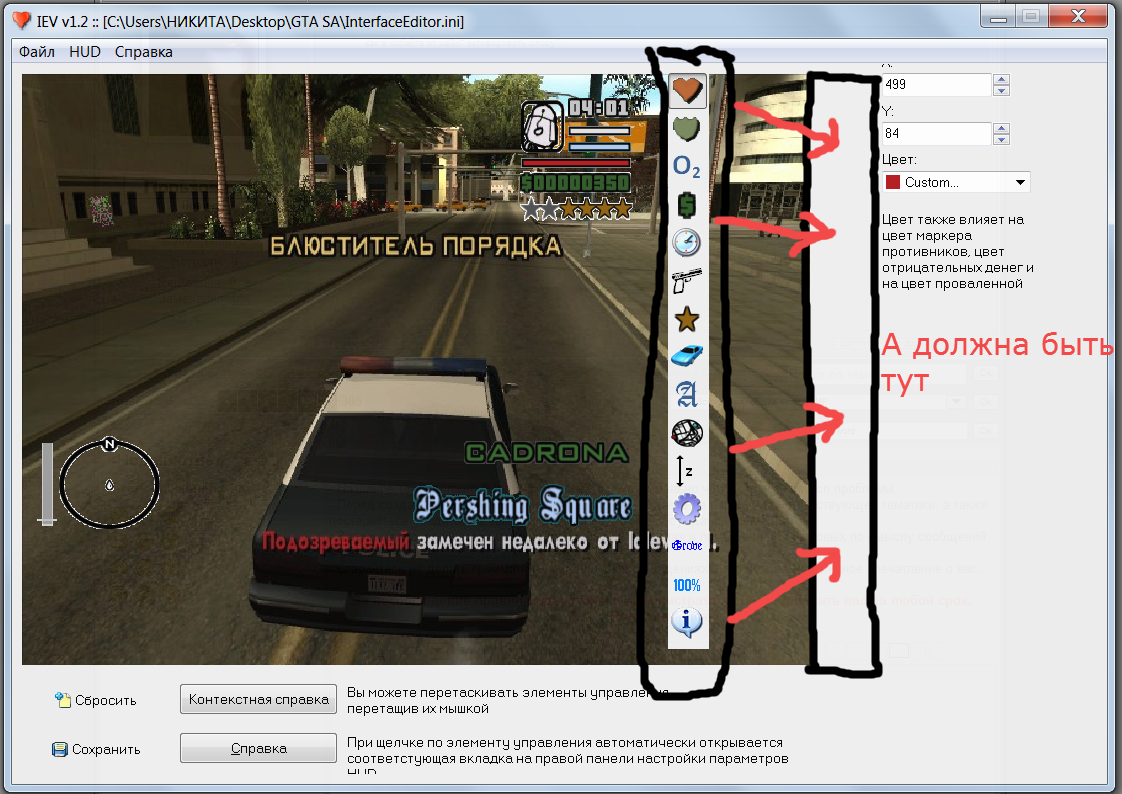This screenshot has height=794, width=1122.
Task: Select the gothic letter A icon
Action: (687, 393)
